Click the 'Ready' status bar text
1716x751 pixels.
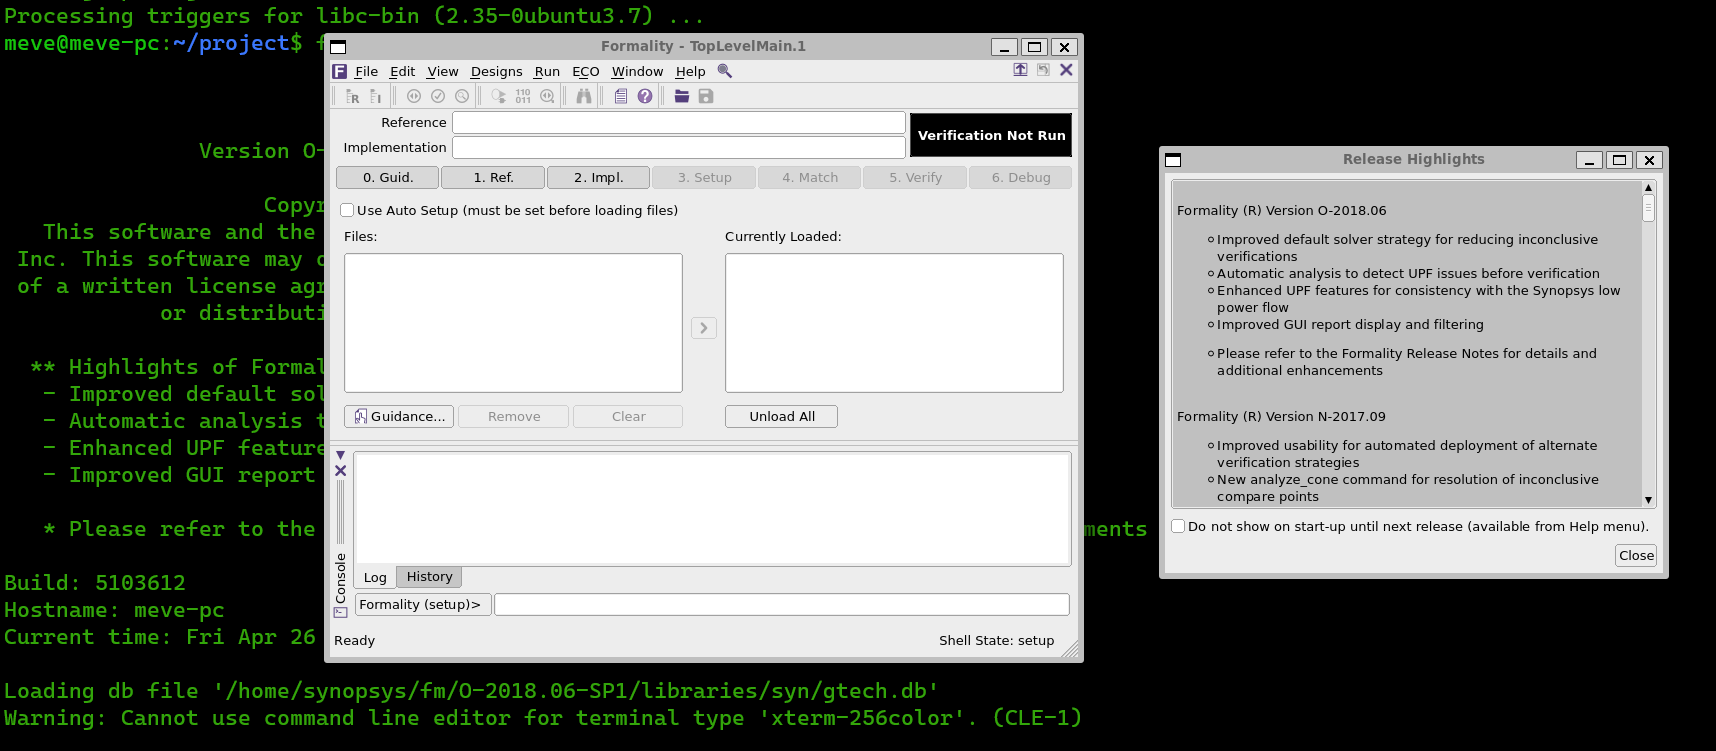pos(354,640)
